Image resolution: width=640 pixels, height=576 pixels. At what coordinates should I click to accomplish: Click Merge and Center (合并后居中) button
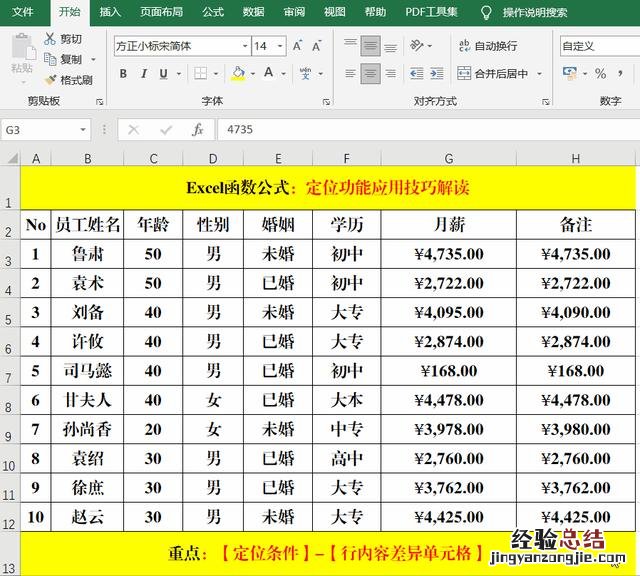pos(499,74)
